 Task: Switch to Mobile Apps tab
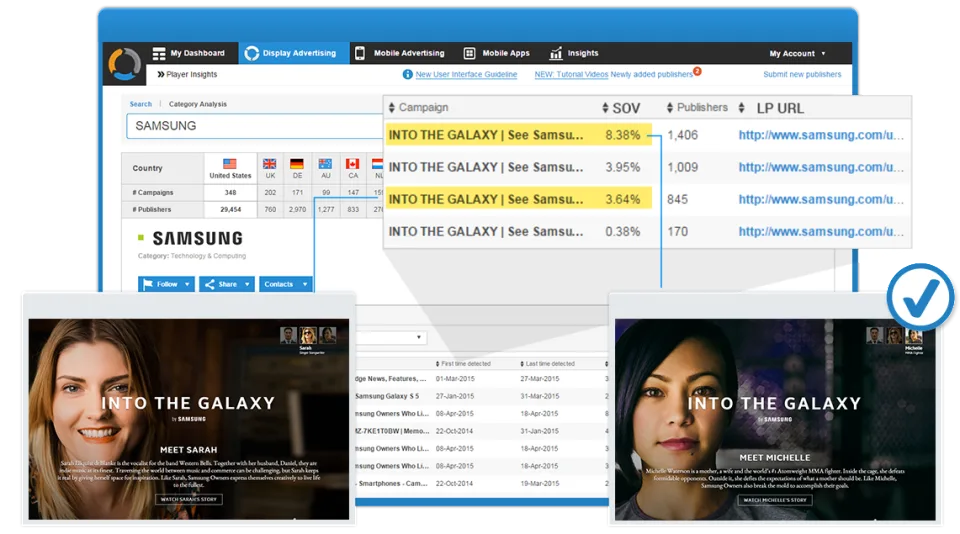497,53
